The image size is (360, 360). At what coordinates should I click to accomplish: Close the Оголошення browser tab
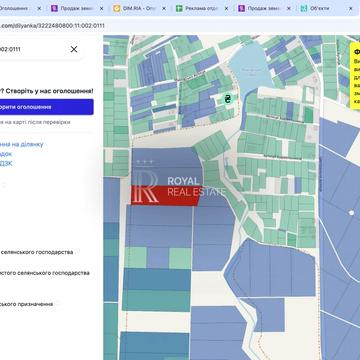point(39,9)
